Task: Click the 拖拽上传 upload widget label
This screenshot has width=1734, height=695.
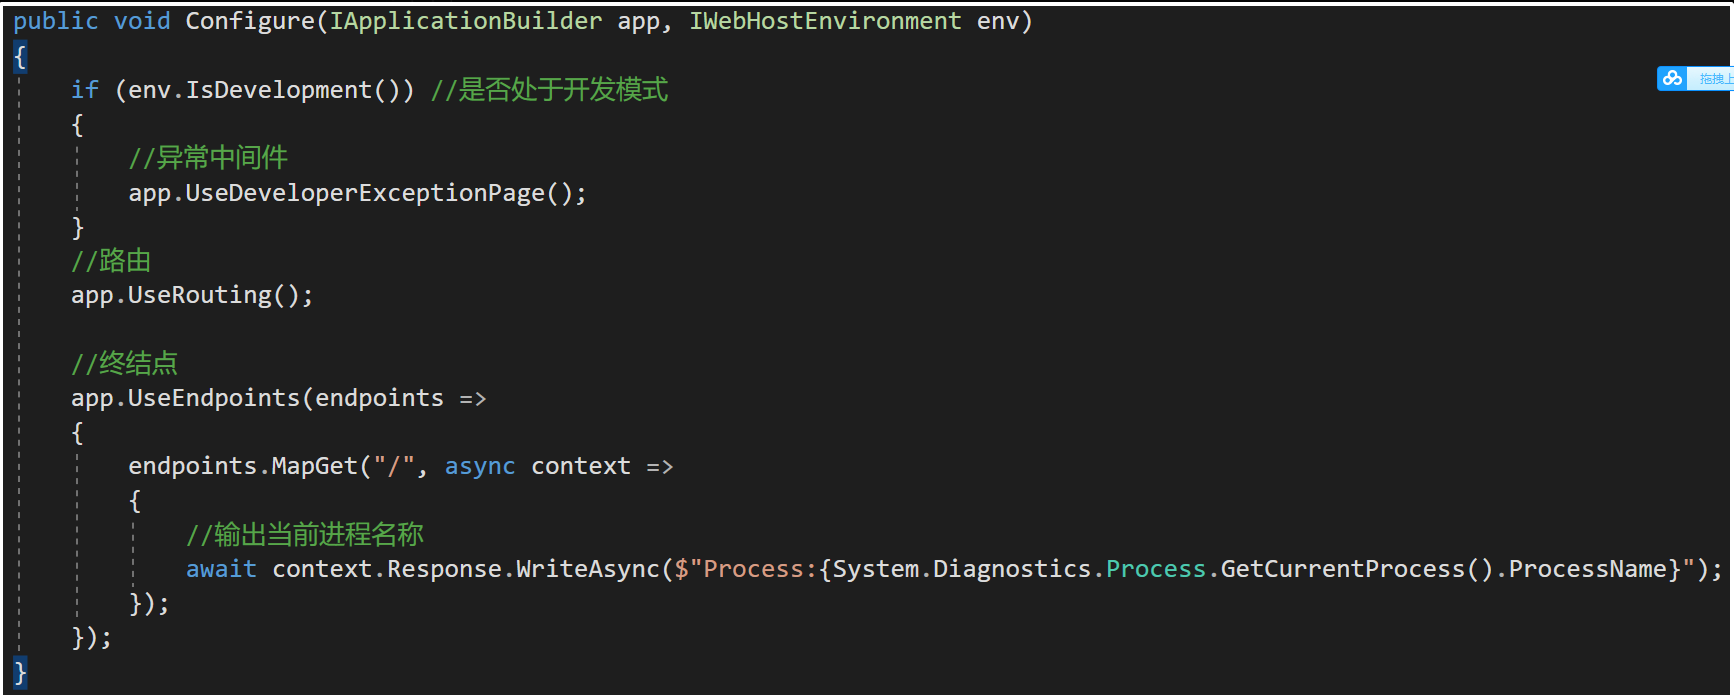Action: pos(1712,78)
